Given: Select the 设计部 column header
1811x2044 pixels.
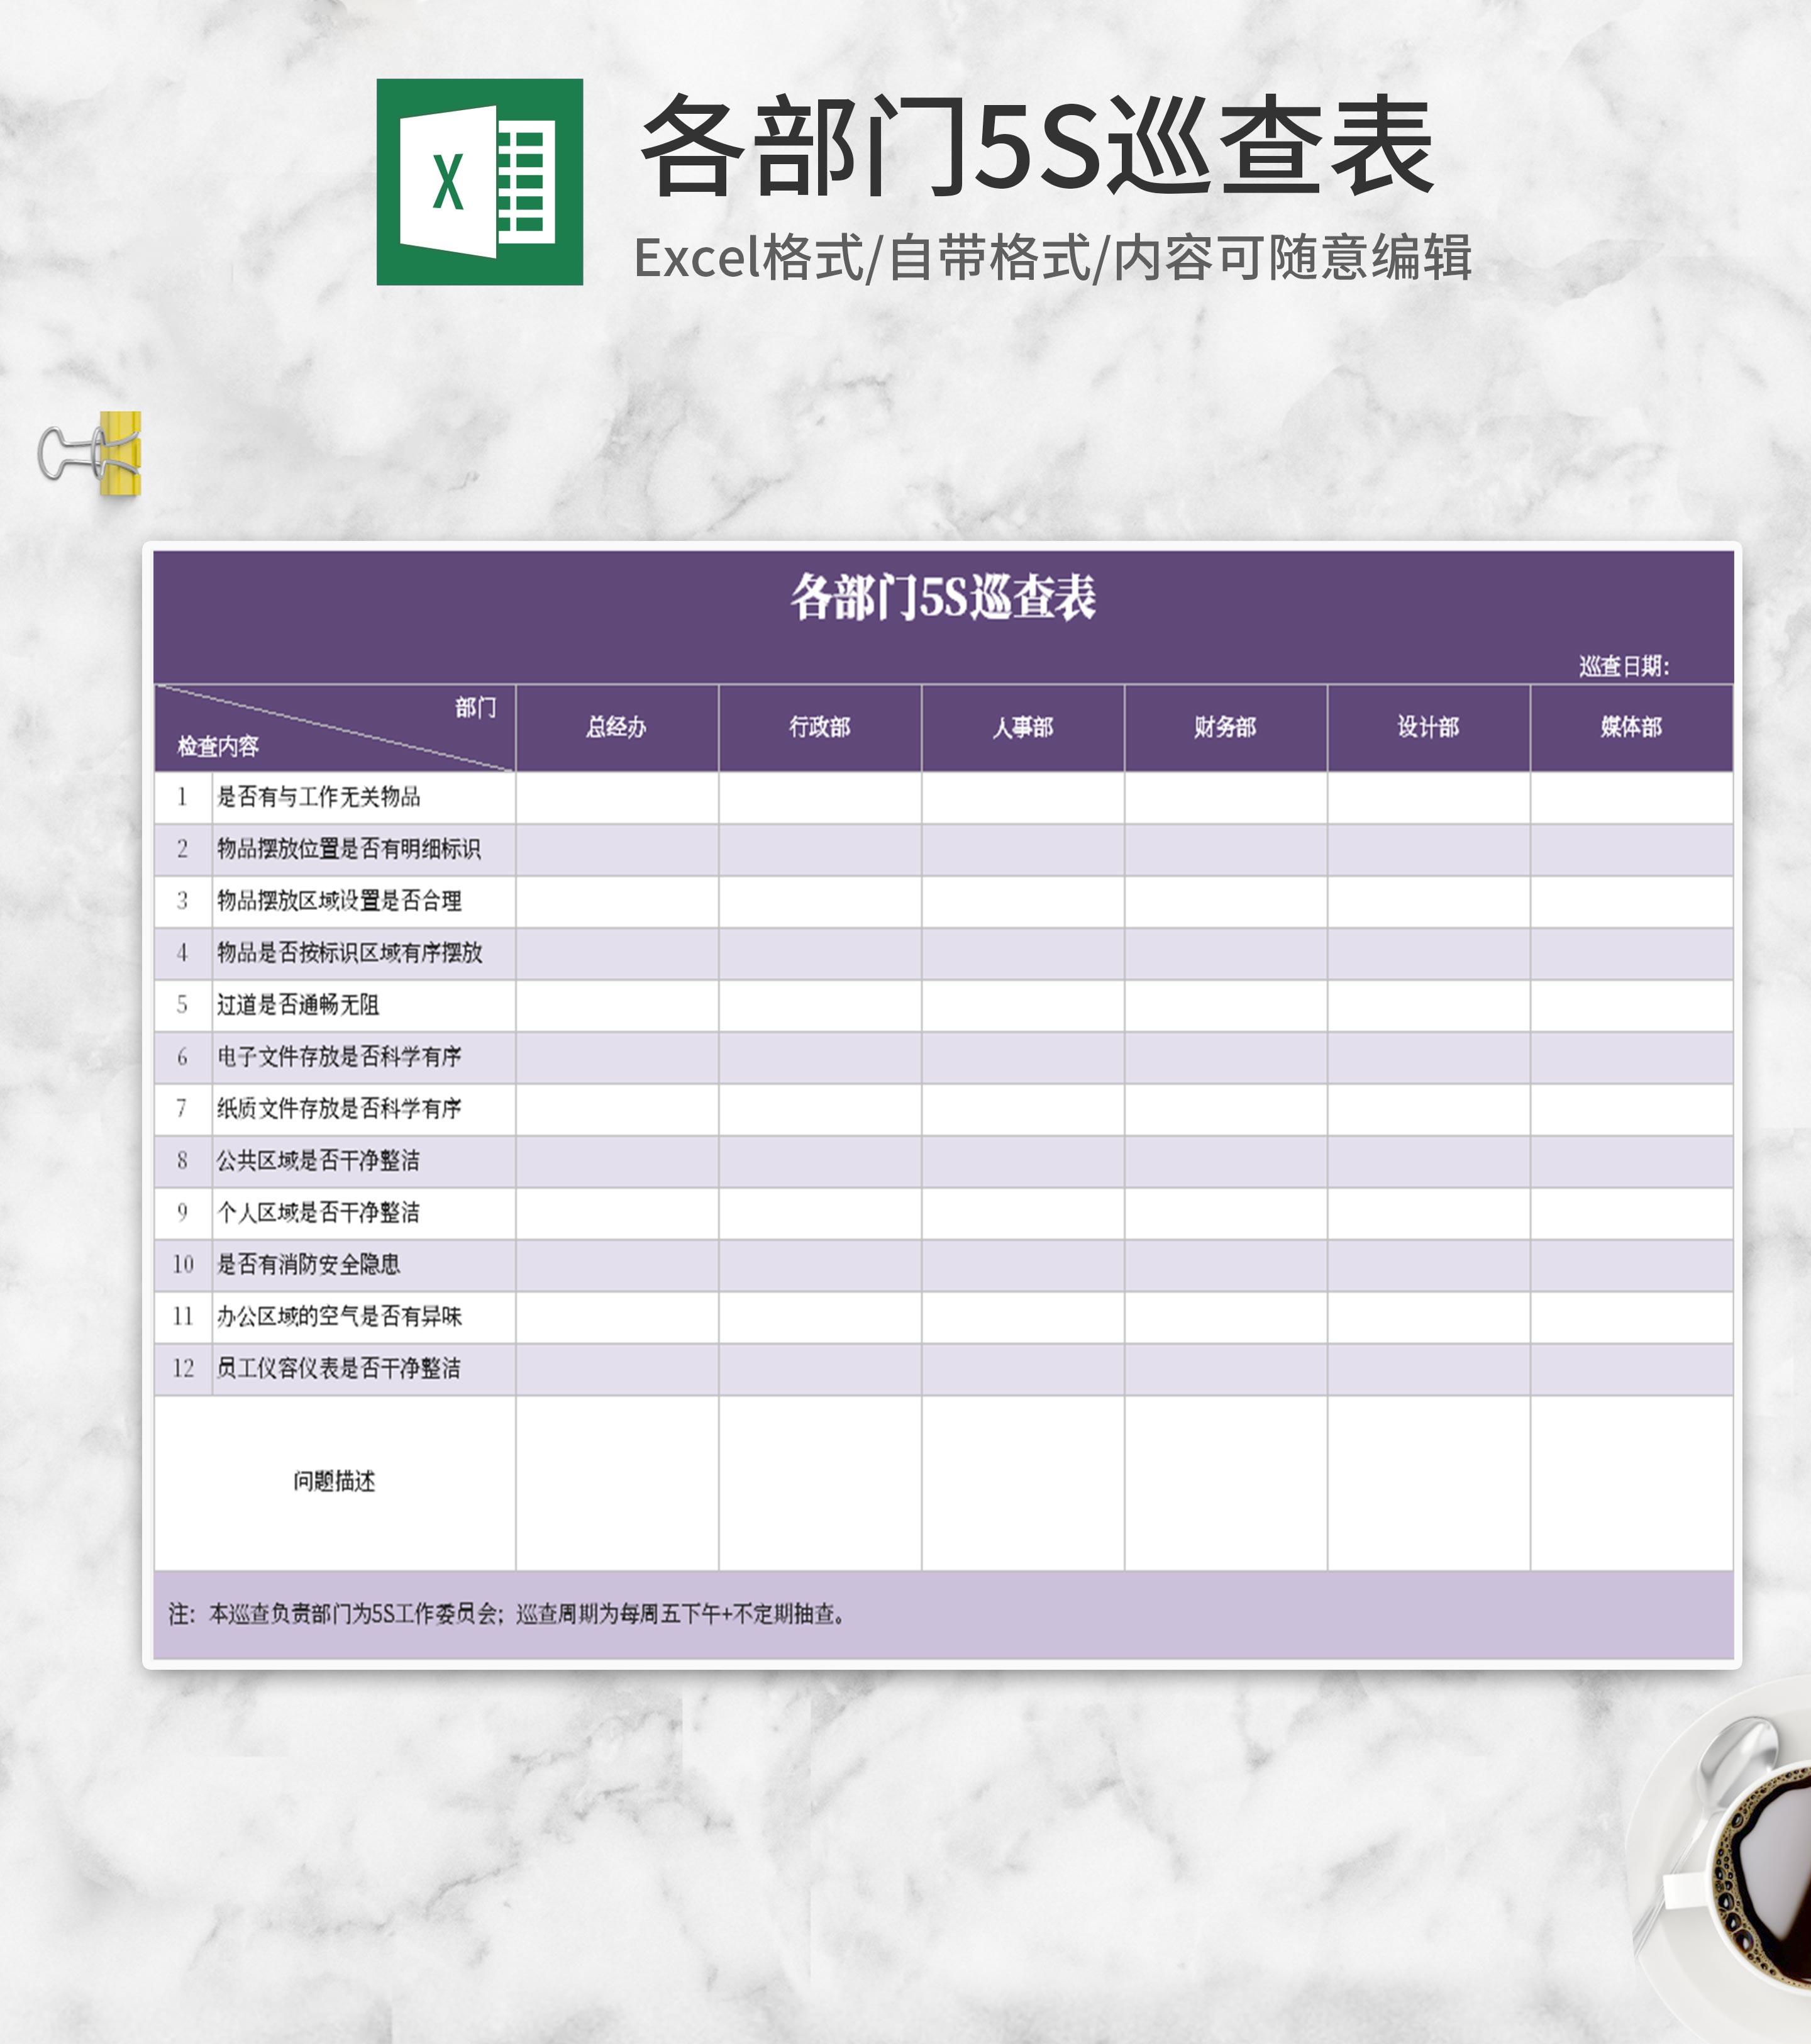Looking at the screenshot, I should 1428,727.
